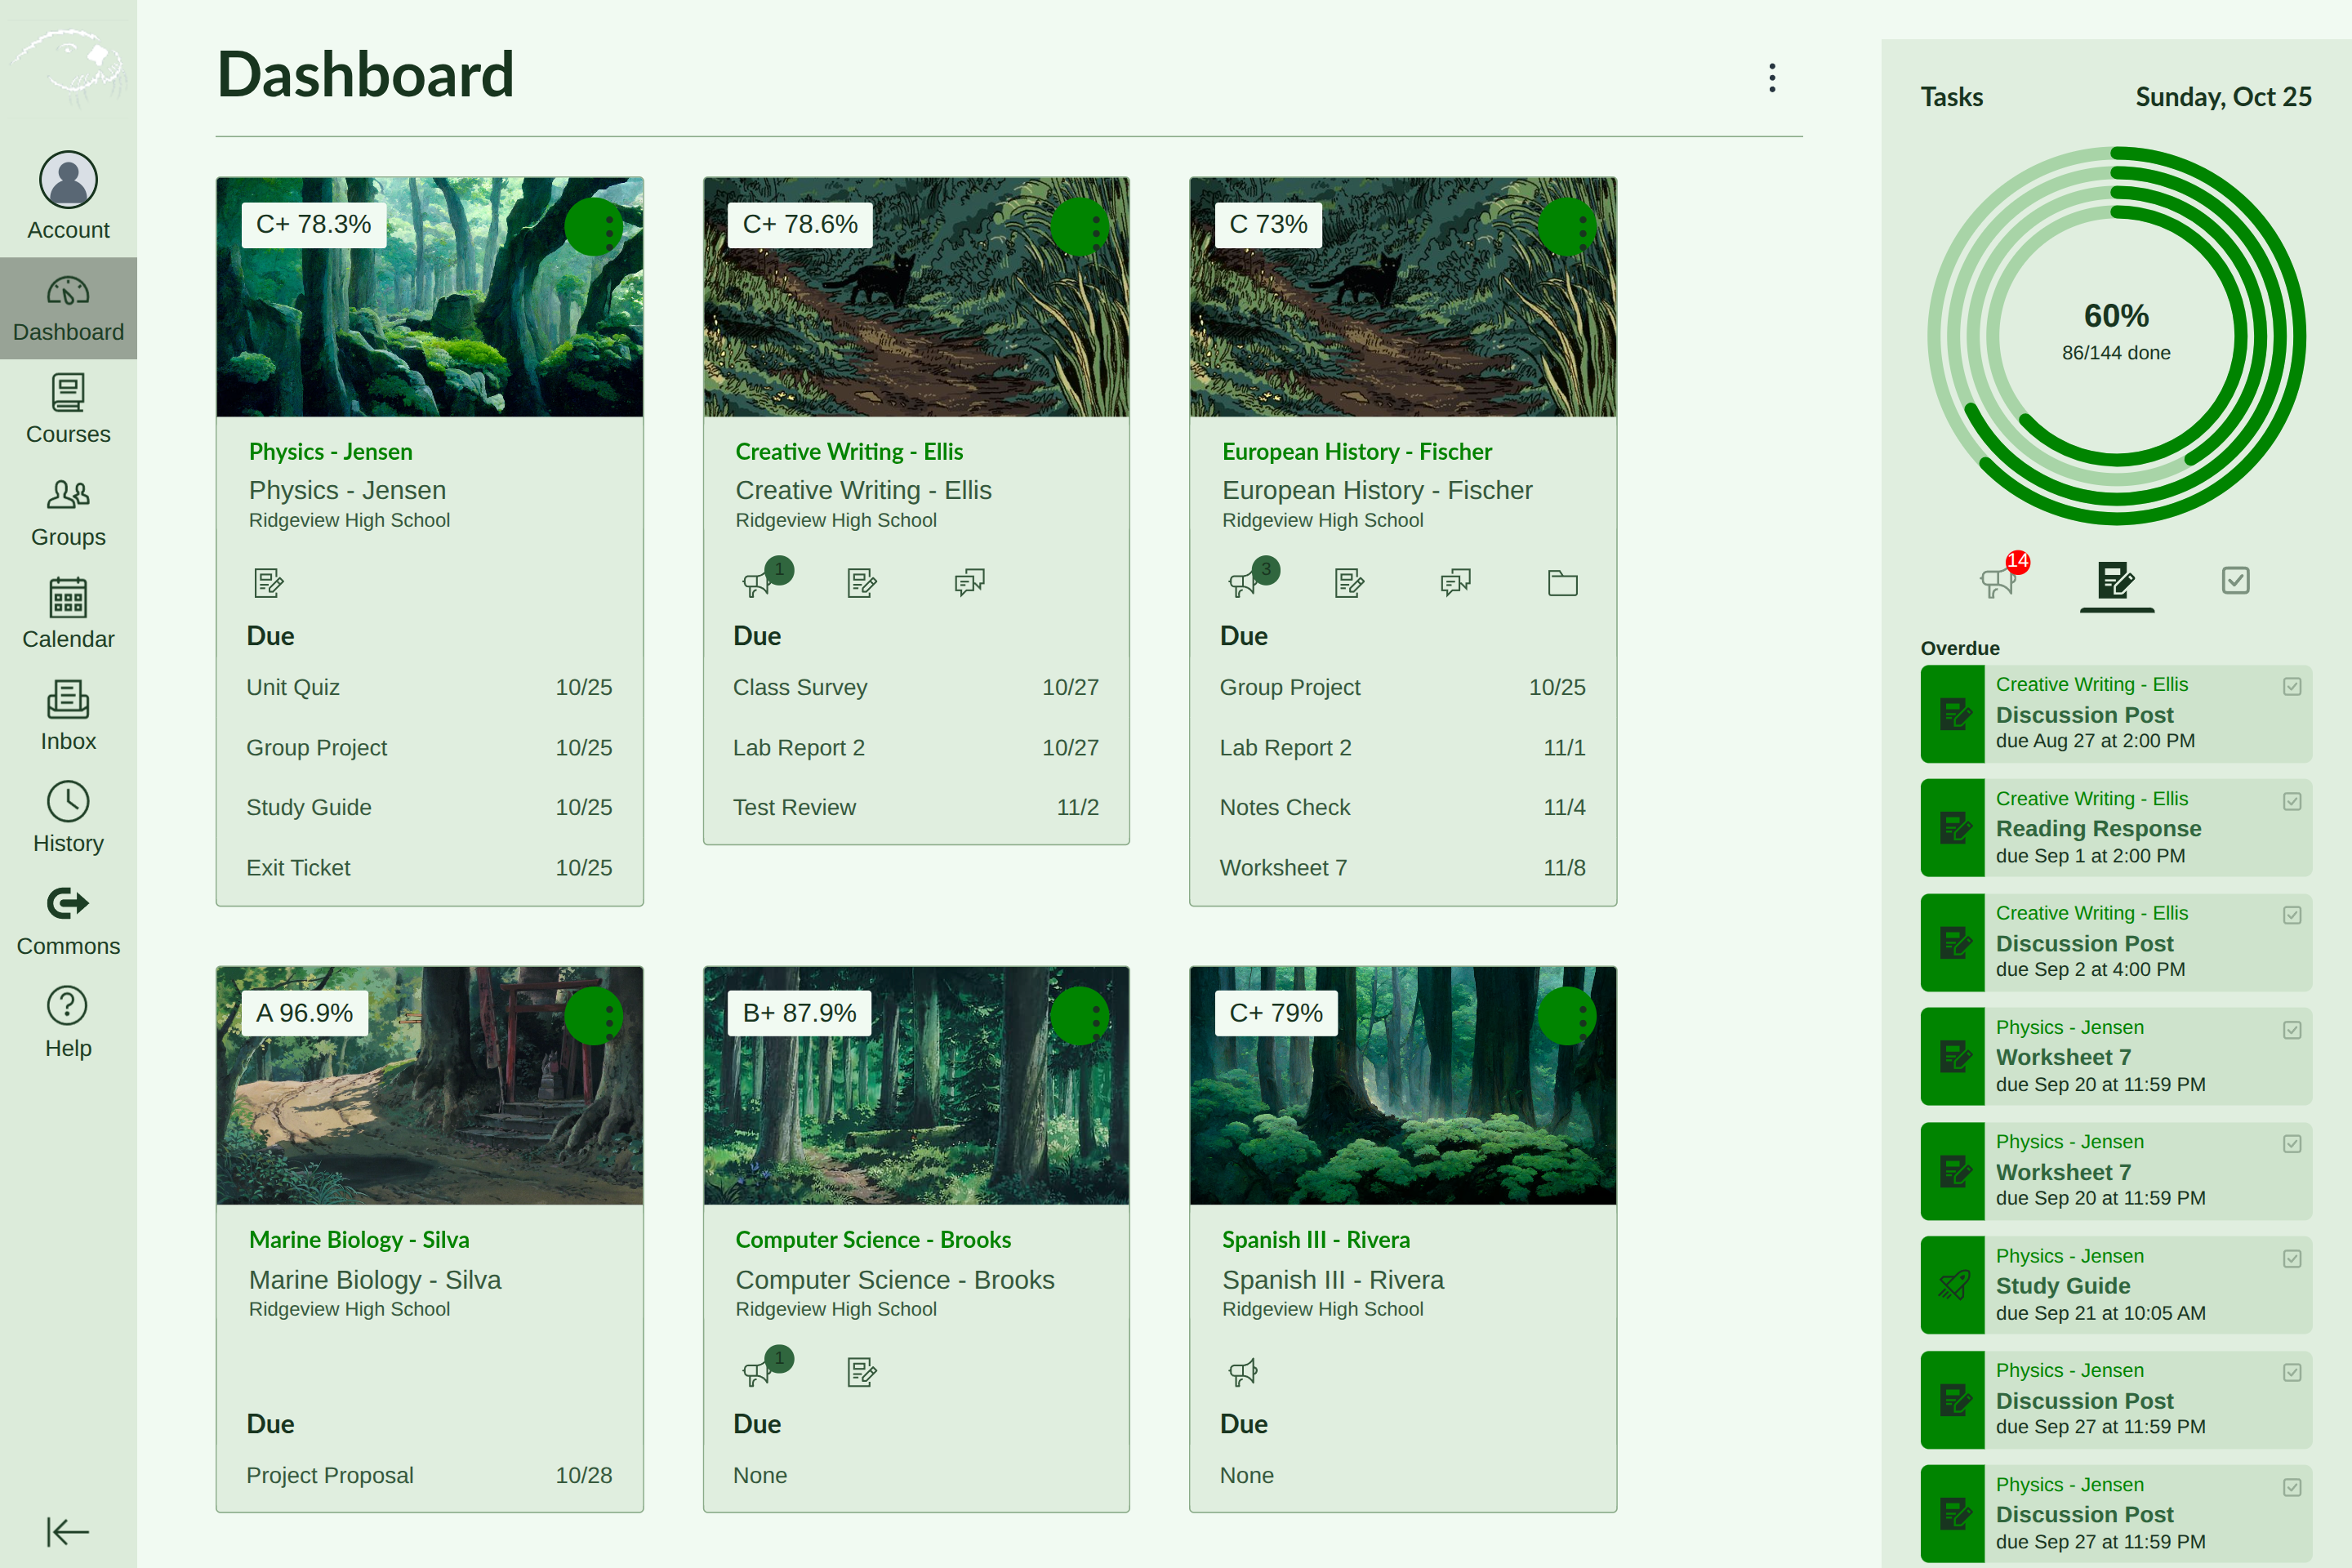Open European History discussions icon

click(x=1456, y=582)
